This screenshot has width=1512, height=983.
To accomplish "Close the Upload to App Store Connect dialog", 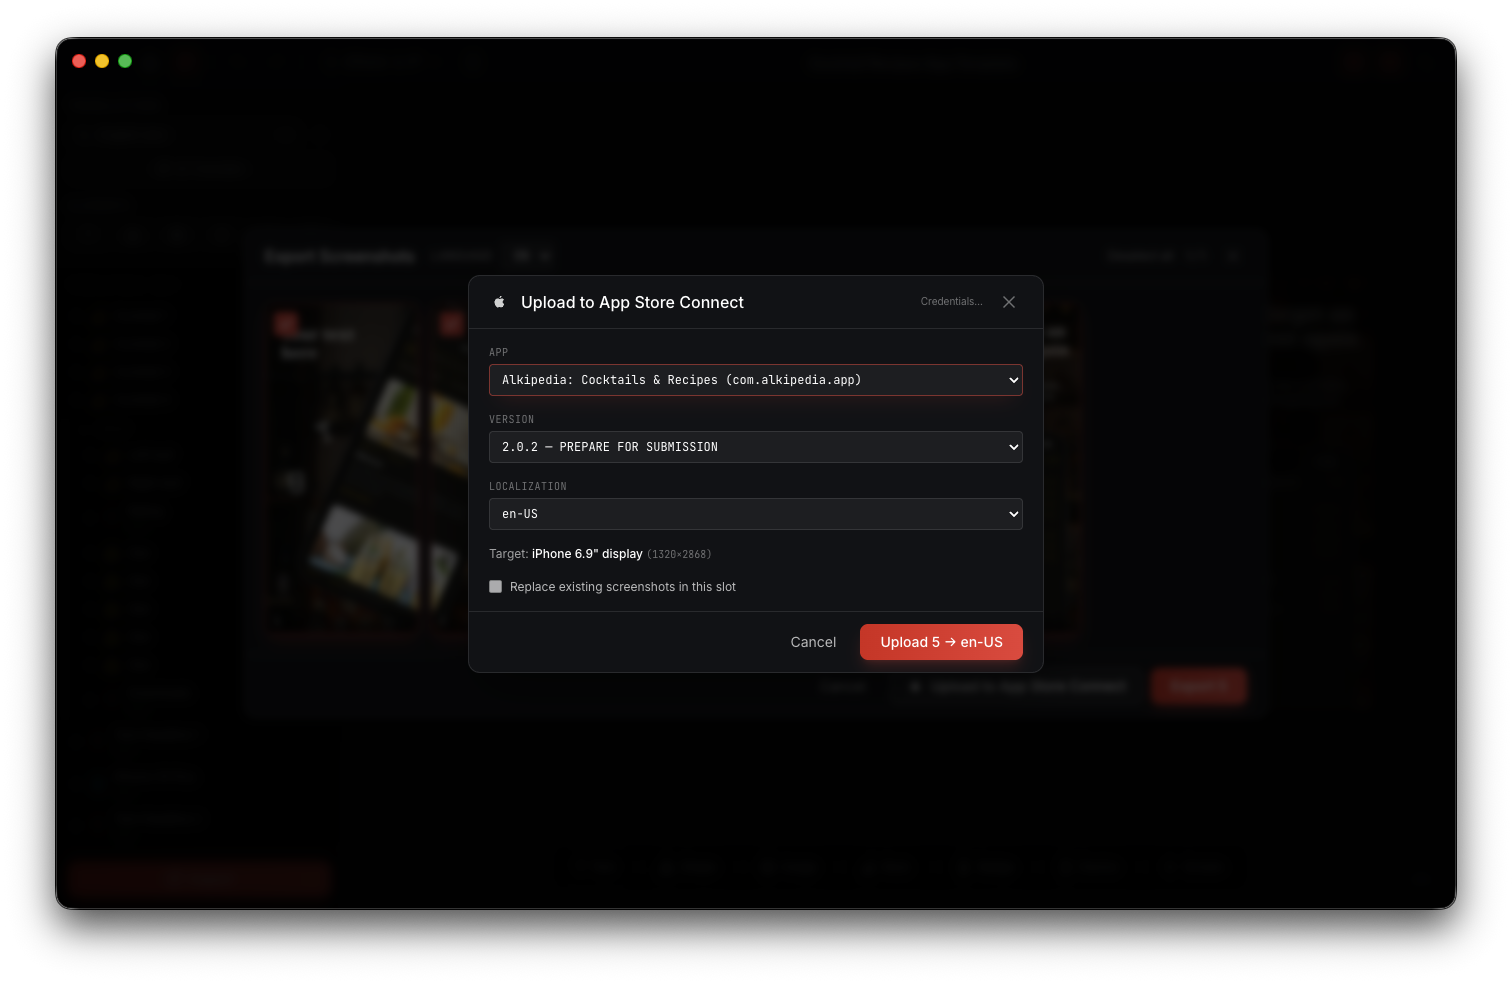I will coord(1009,302).
